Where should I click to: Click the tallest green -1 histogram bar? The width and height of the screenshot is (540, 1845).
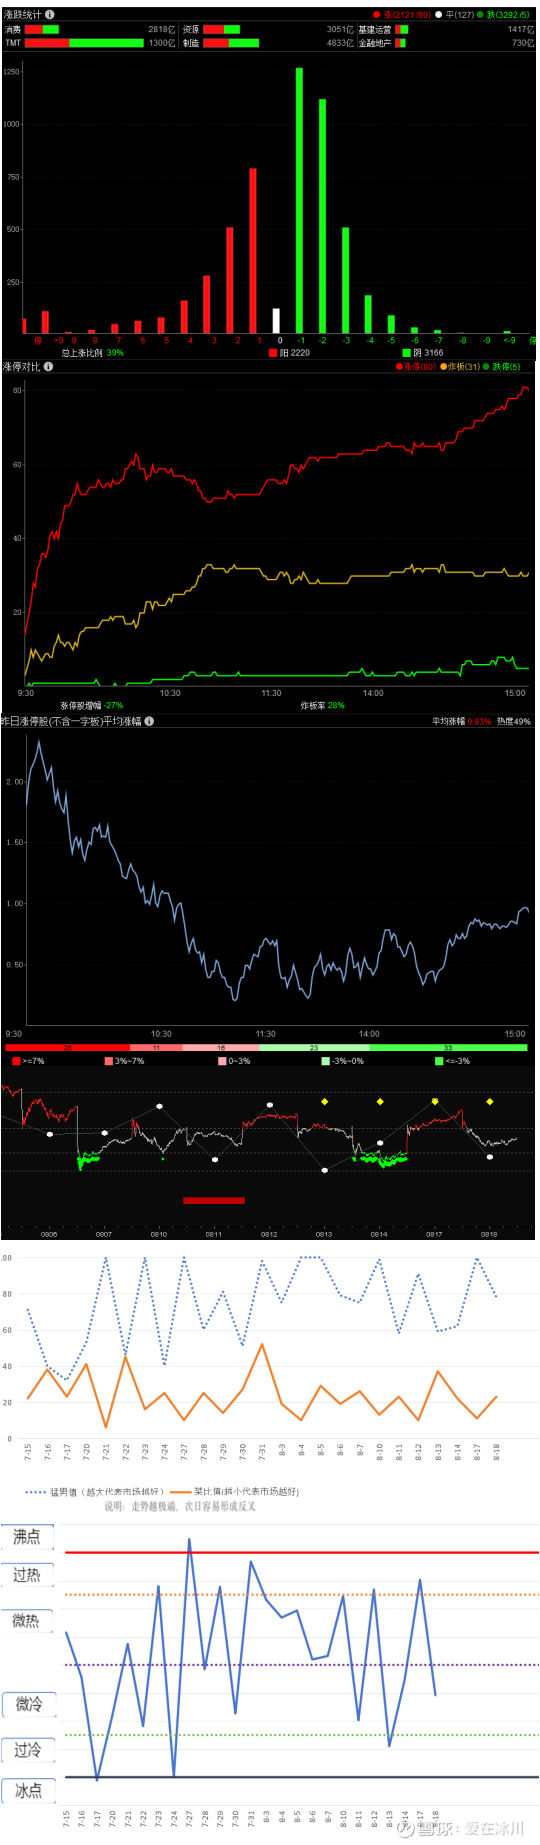(x=299, y=200)
